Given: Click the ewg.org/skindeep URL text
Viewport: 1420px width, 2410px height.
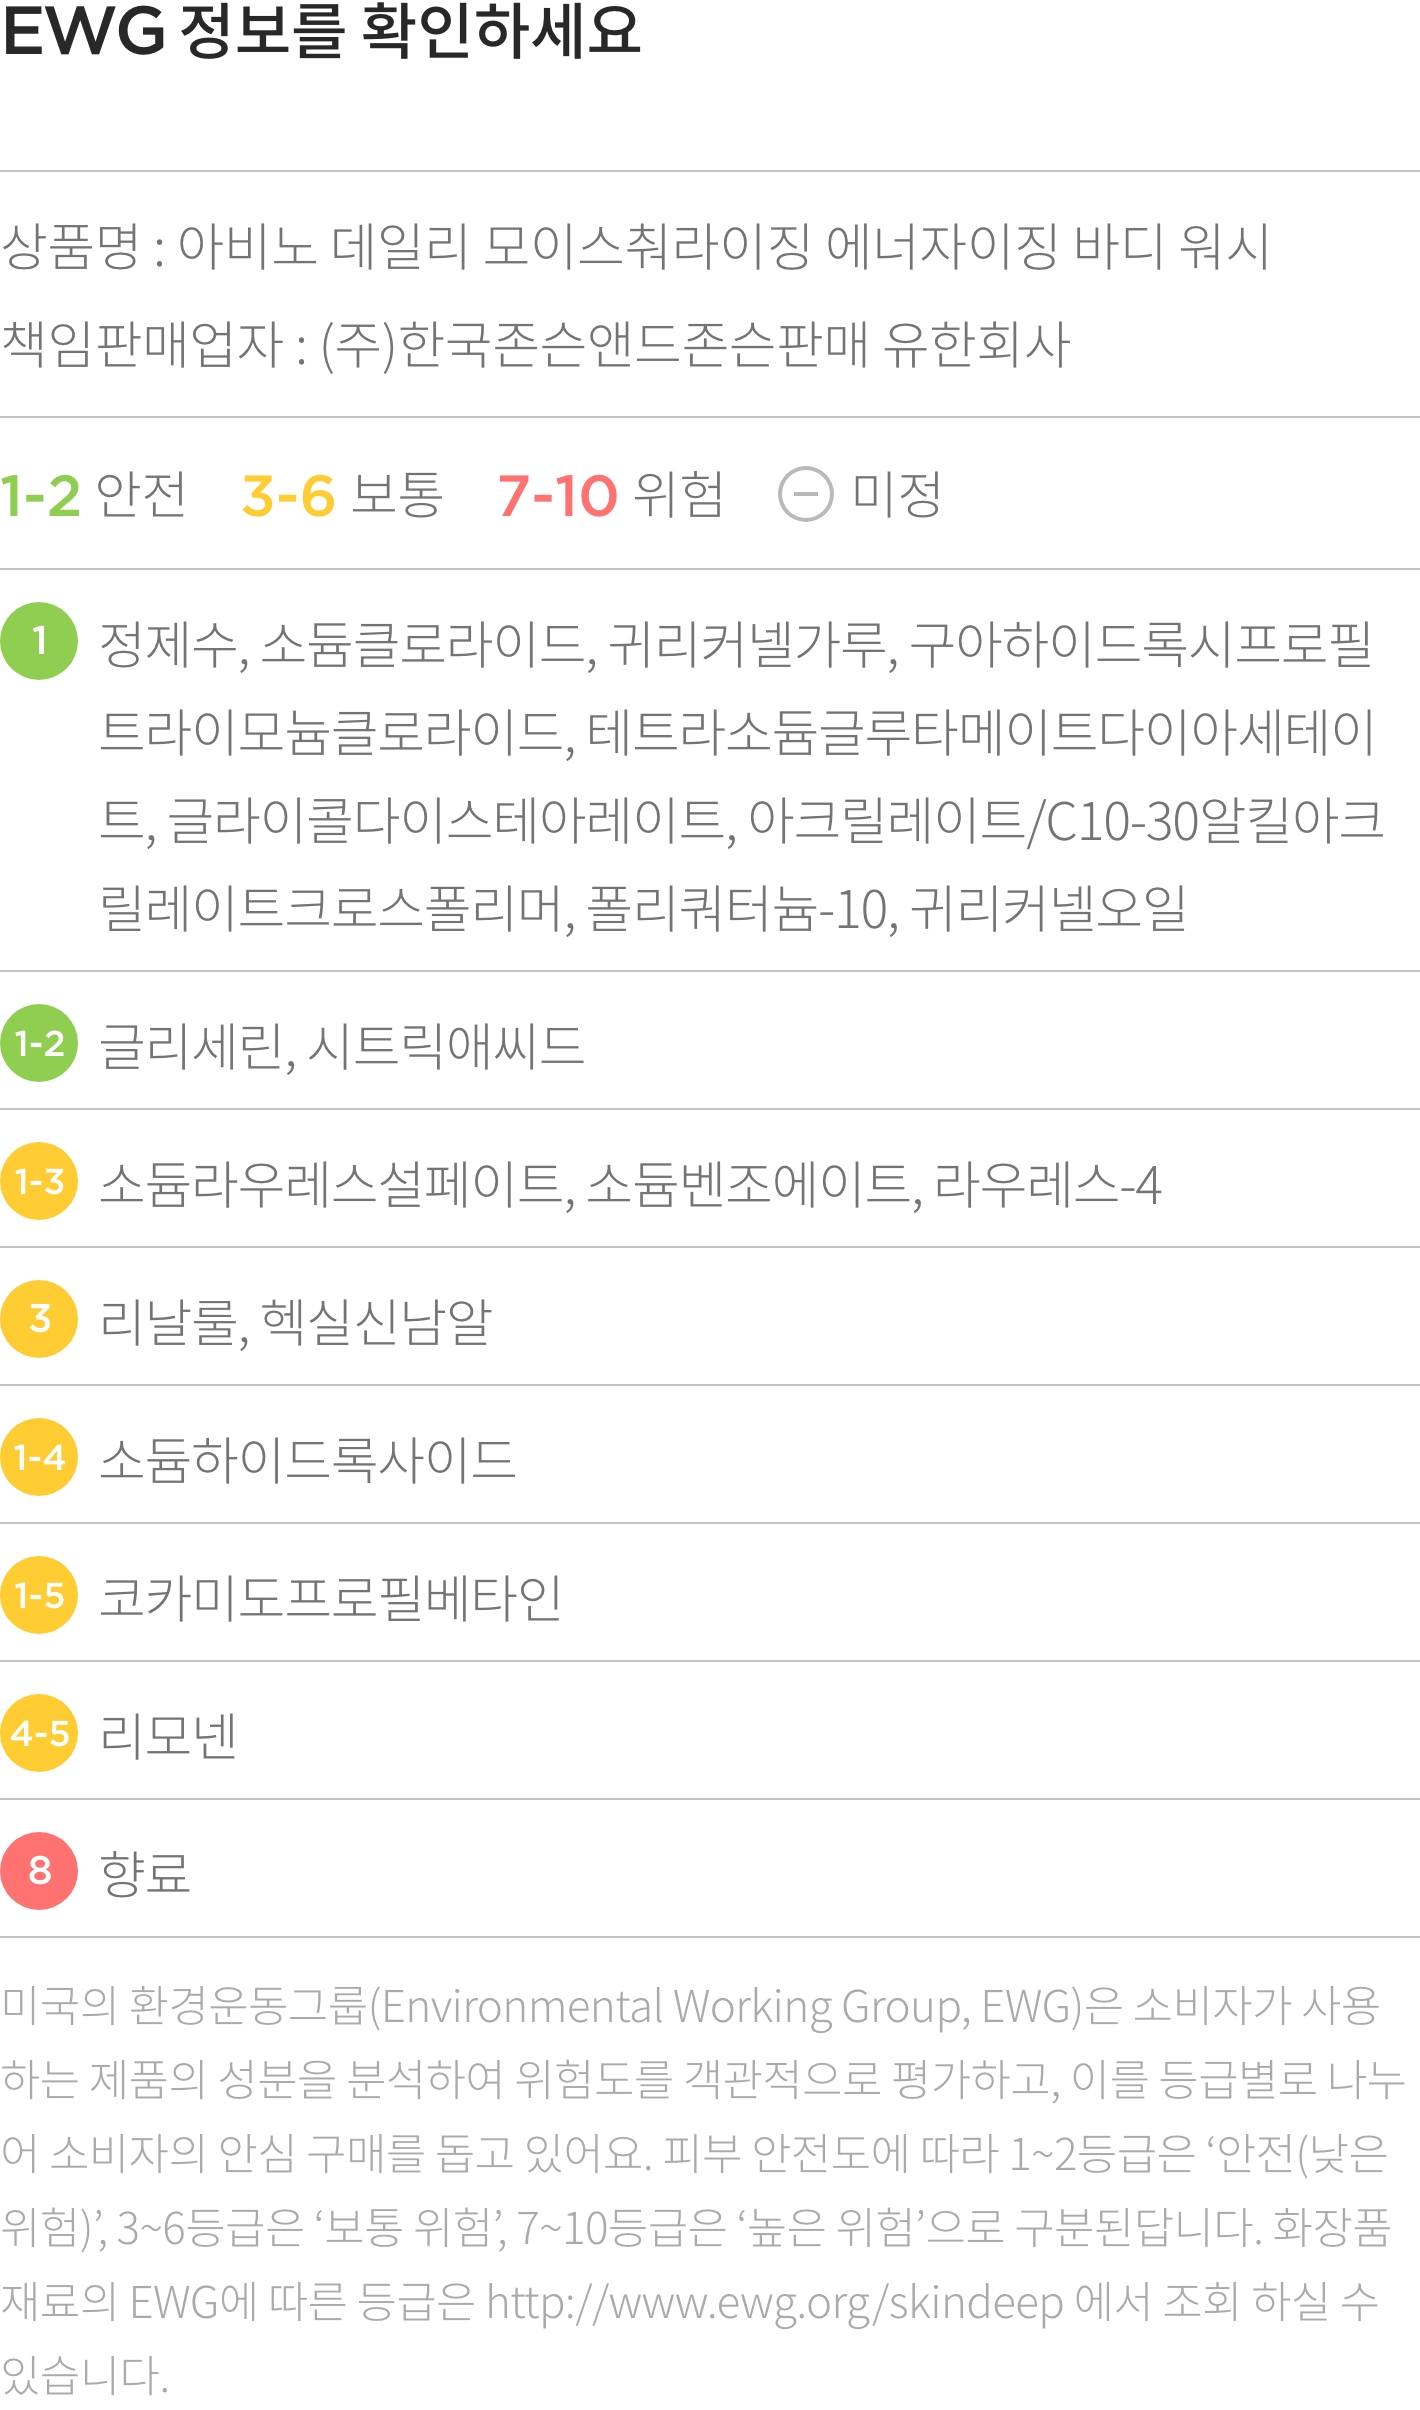Looking at the screenshot, I should (775, 2302).
